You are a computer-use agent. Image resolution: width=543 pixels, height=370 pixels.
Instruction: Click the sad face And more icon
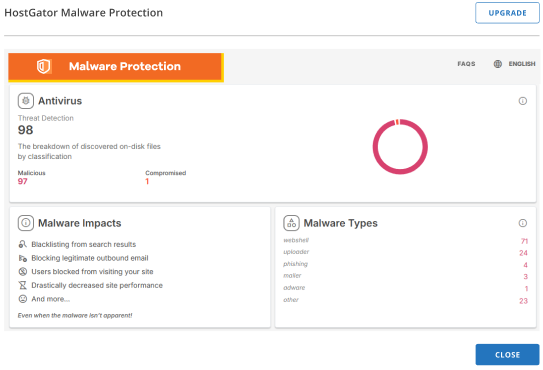click(23, 299)
